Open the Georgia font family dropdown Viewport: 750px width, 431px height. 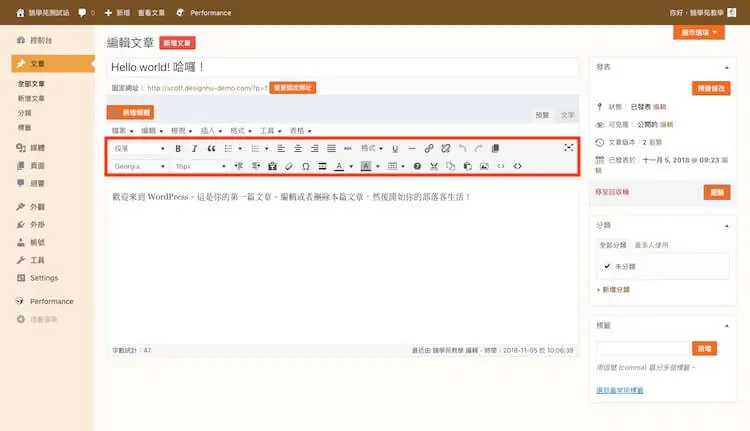[139, 166]
